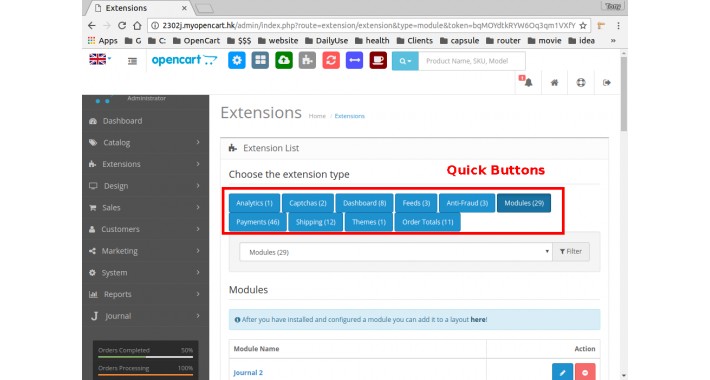Click the Orders Processing progress bar

(x=145, y=375)
